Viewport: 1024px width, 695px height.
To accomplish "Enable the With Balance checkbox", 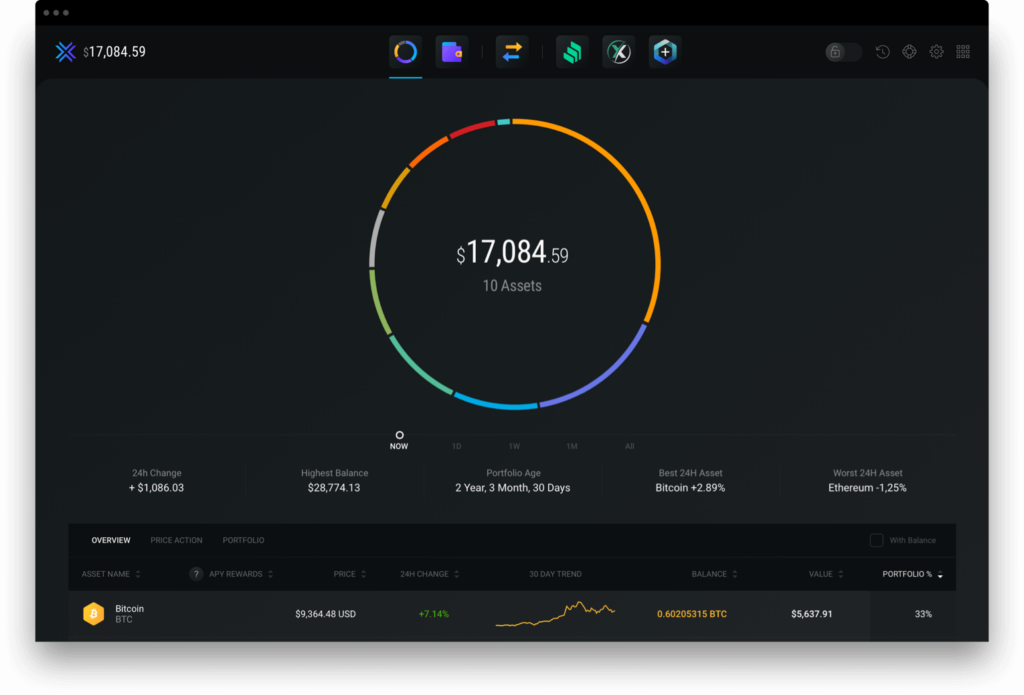I will coord(876,540).
